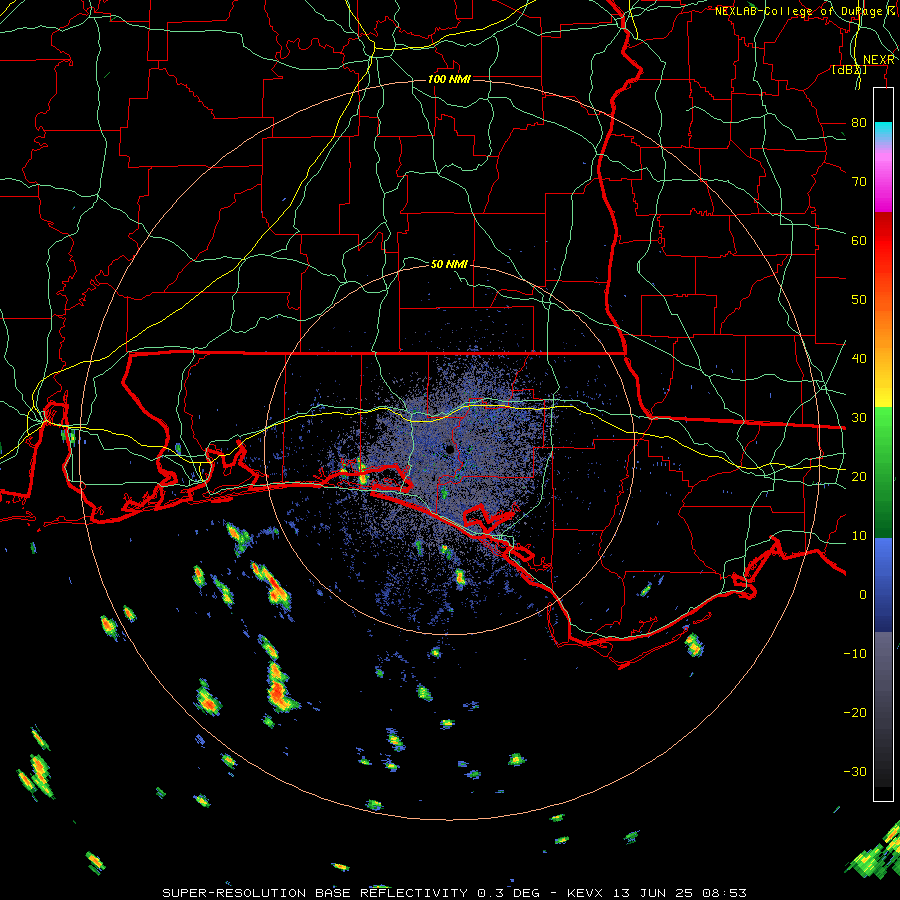This screenshot has width=900, height=900.
Task: Click the green band of the dBZ color bar
Action: click(x=883, y=472)
